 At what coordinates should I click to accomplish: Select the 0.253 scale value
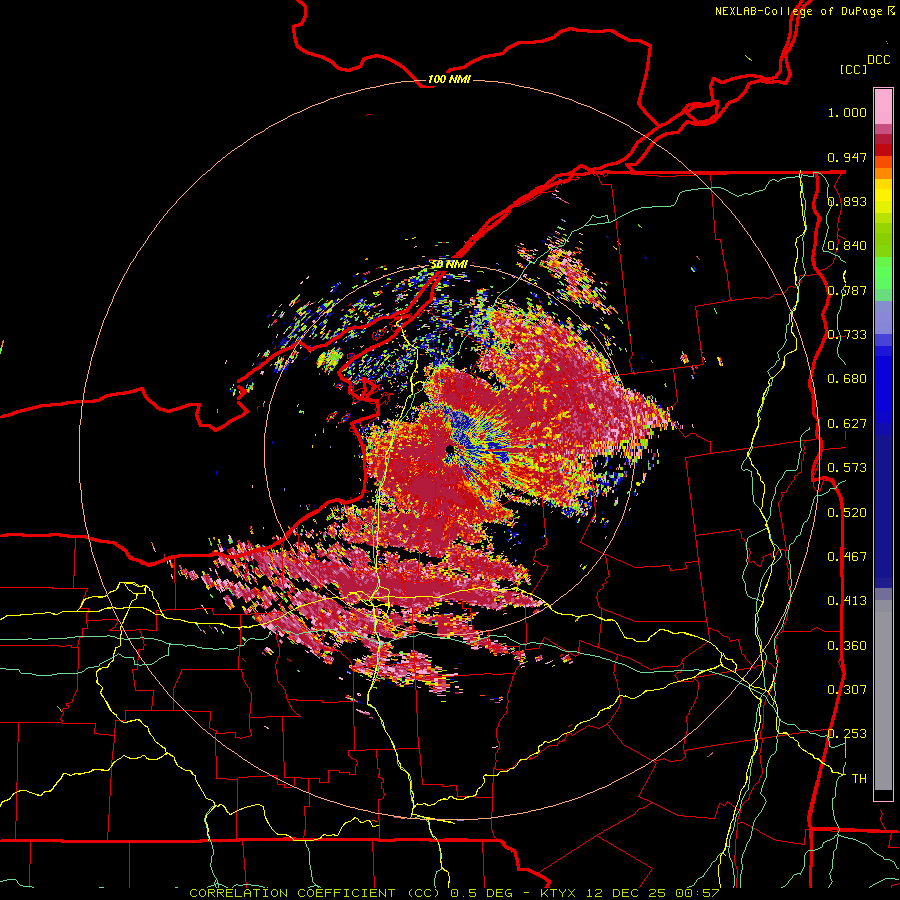[847, 734]
